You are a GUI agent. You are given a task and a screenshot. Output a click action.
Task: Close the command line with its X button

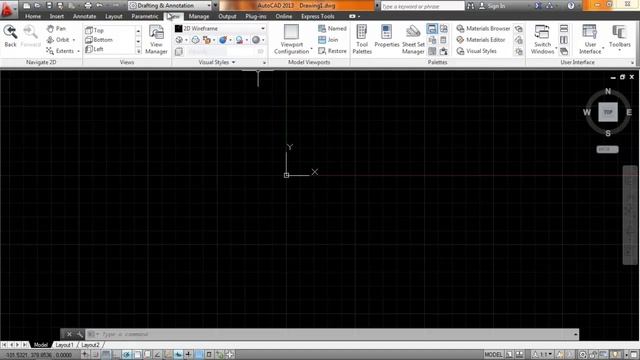(69, 334)
